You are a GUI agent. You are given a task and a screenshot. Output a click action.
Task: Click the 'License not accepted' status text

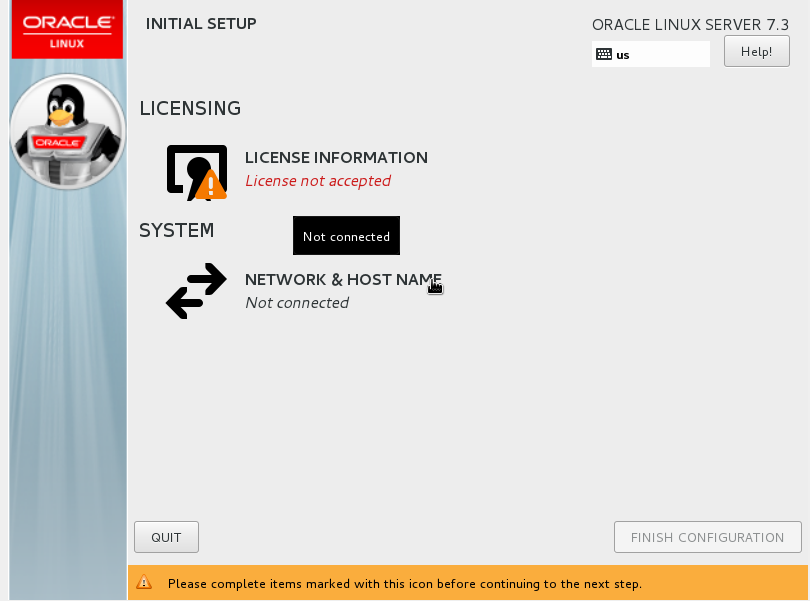point(318,181)
